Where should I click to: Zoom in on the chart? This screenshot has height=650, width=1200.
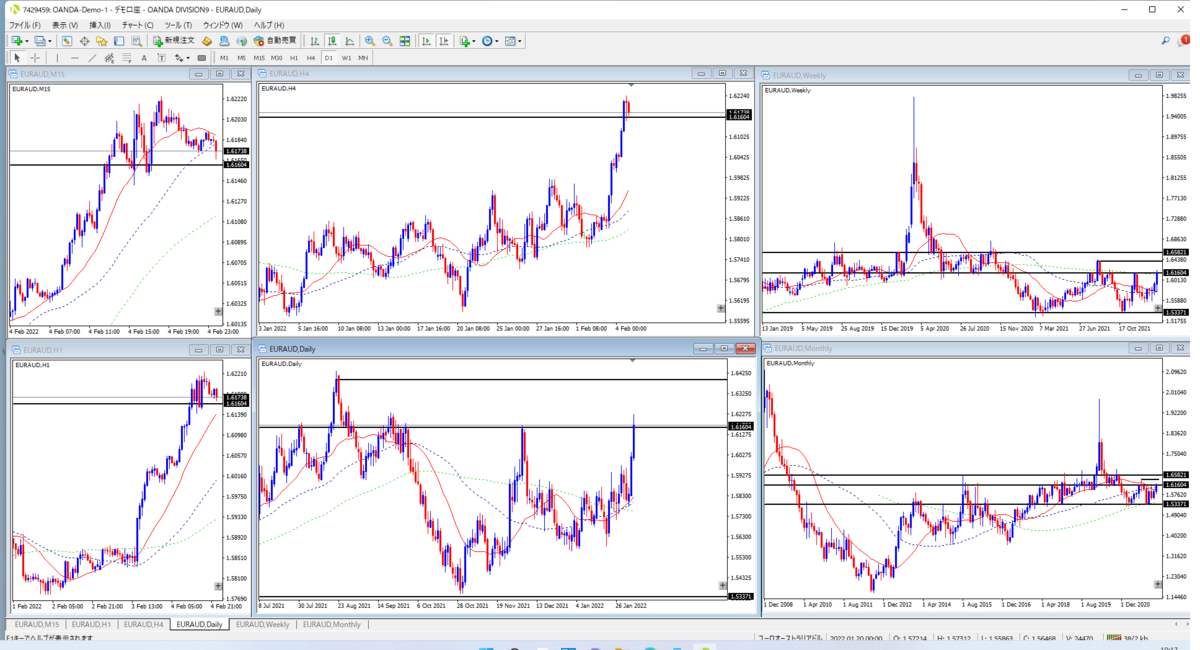coord(370,41)
